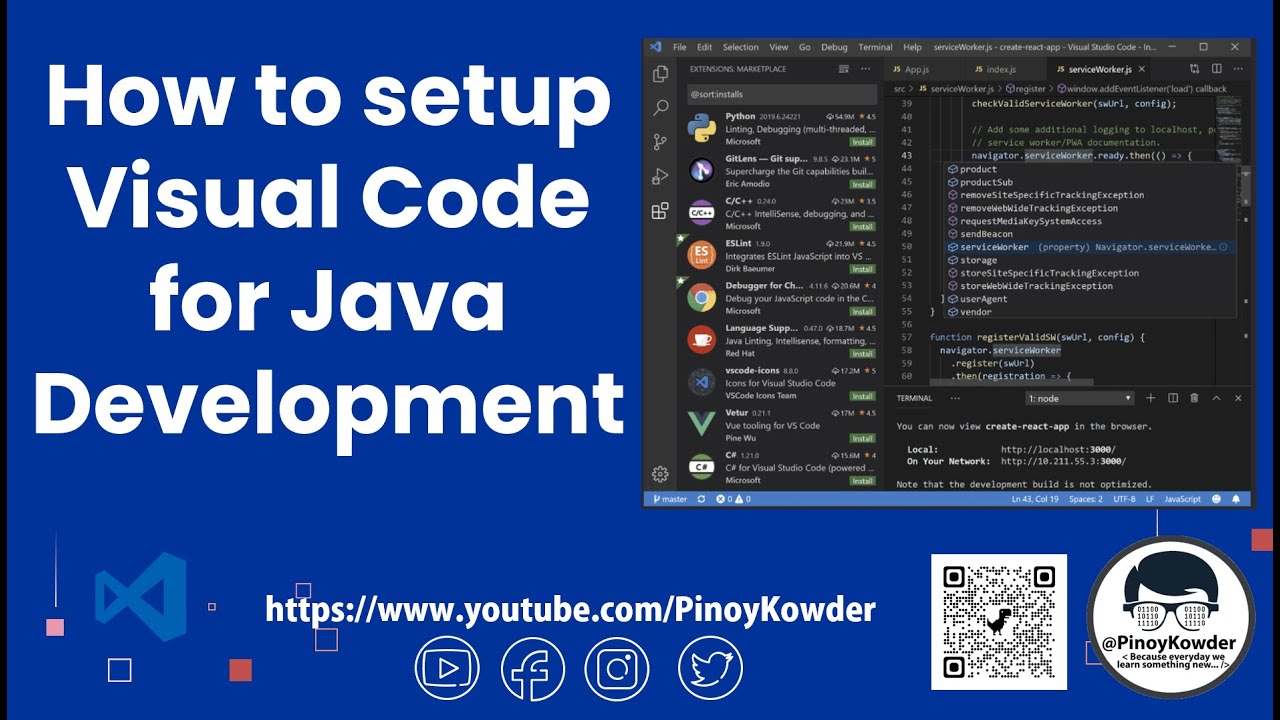Click the open changes compare icon
This screenshot has width=1280, height=720.
(1195, 69)
